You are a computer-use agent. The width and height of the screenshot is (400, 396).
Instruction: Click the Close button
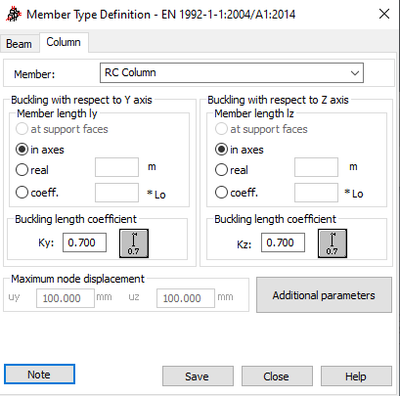[x=277, y=376]
